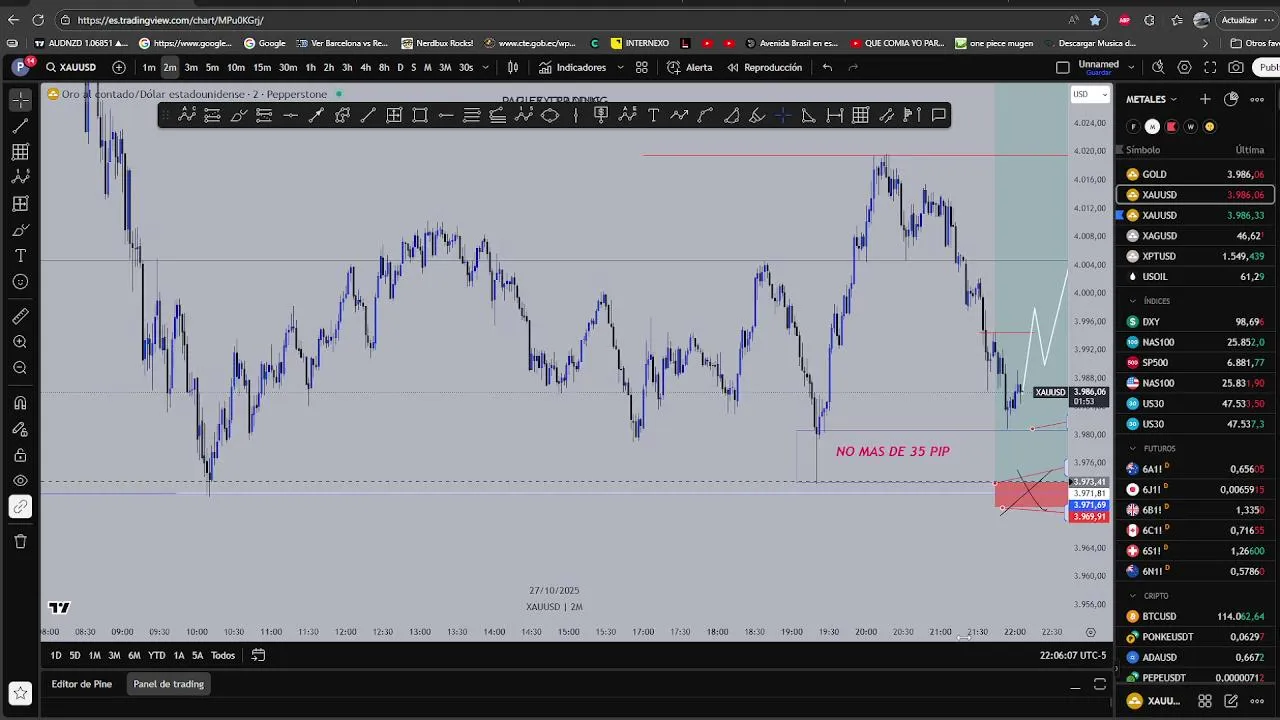Maximize the bottom panel icon
This screenshot has width=1280, height=720.
1100,684
